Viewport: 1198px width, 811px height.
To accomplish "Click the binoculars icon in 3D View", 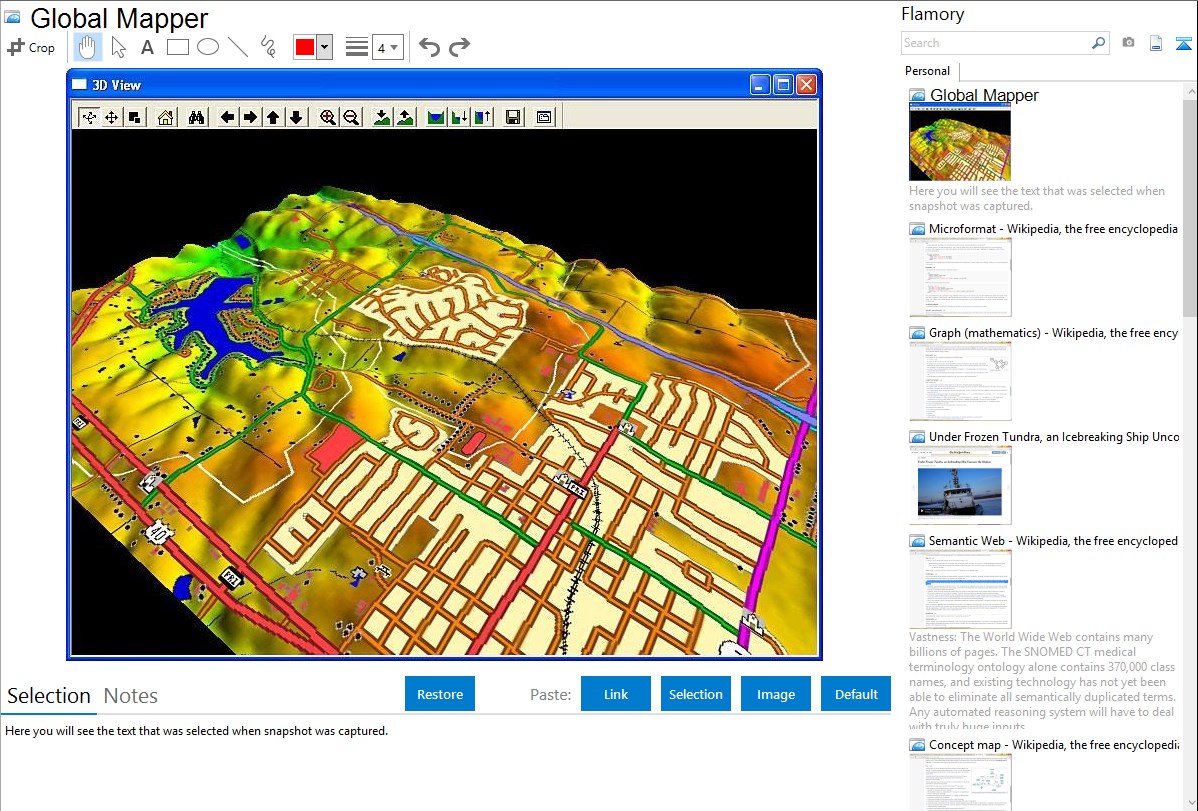I will (x=196, y=117).
